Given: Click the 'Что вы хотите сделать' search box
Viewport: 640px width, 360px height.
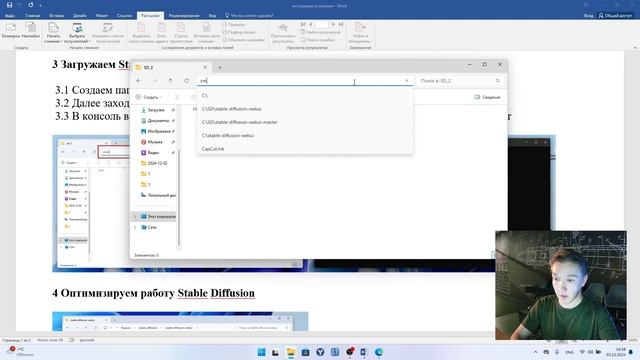Looking at the screenshot, I should 249,16.
